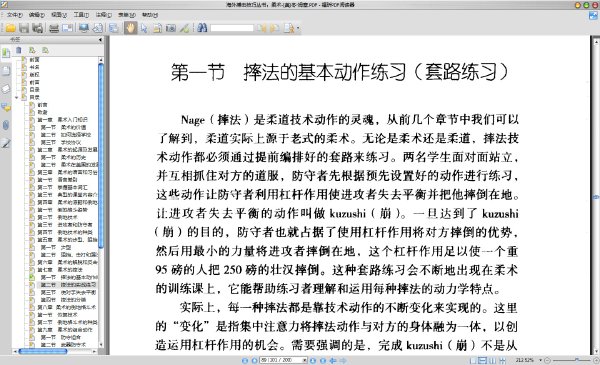This screenshot has height=365, width=600.
Task: Select single page layout icon
Action: [473, 360]
